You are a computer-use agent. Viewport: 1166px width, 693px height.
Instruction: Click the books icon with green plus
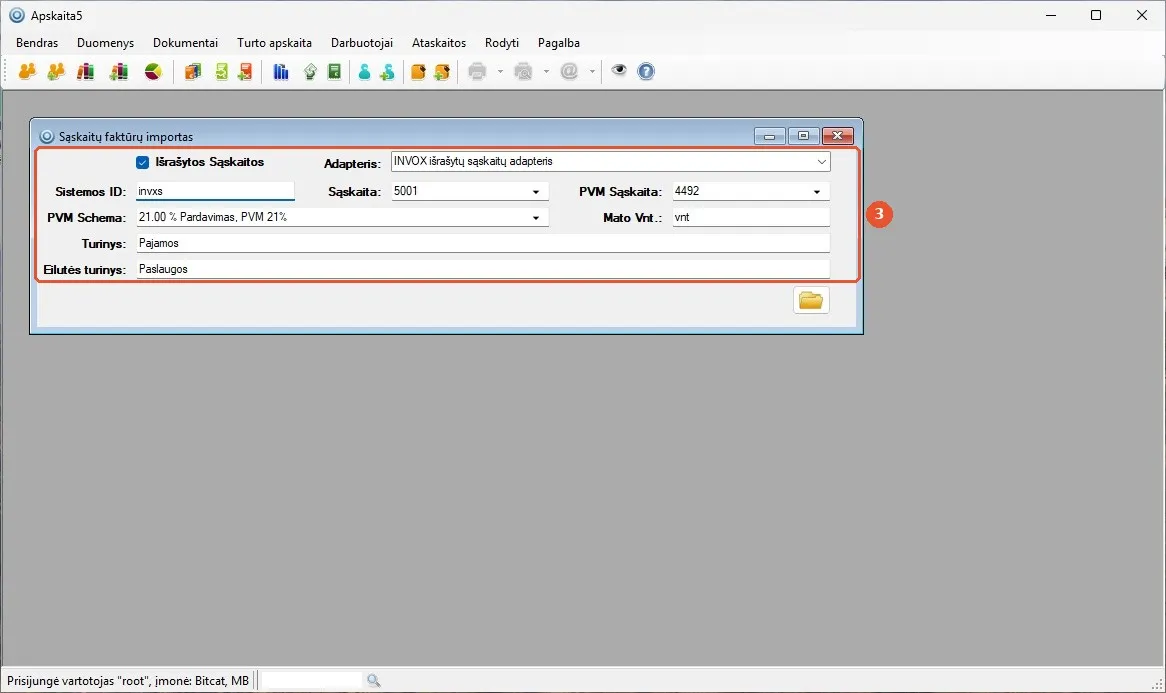pyautogui.click(x=119, y=71)
